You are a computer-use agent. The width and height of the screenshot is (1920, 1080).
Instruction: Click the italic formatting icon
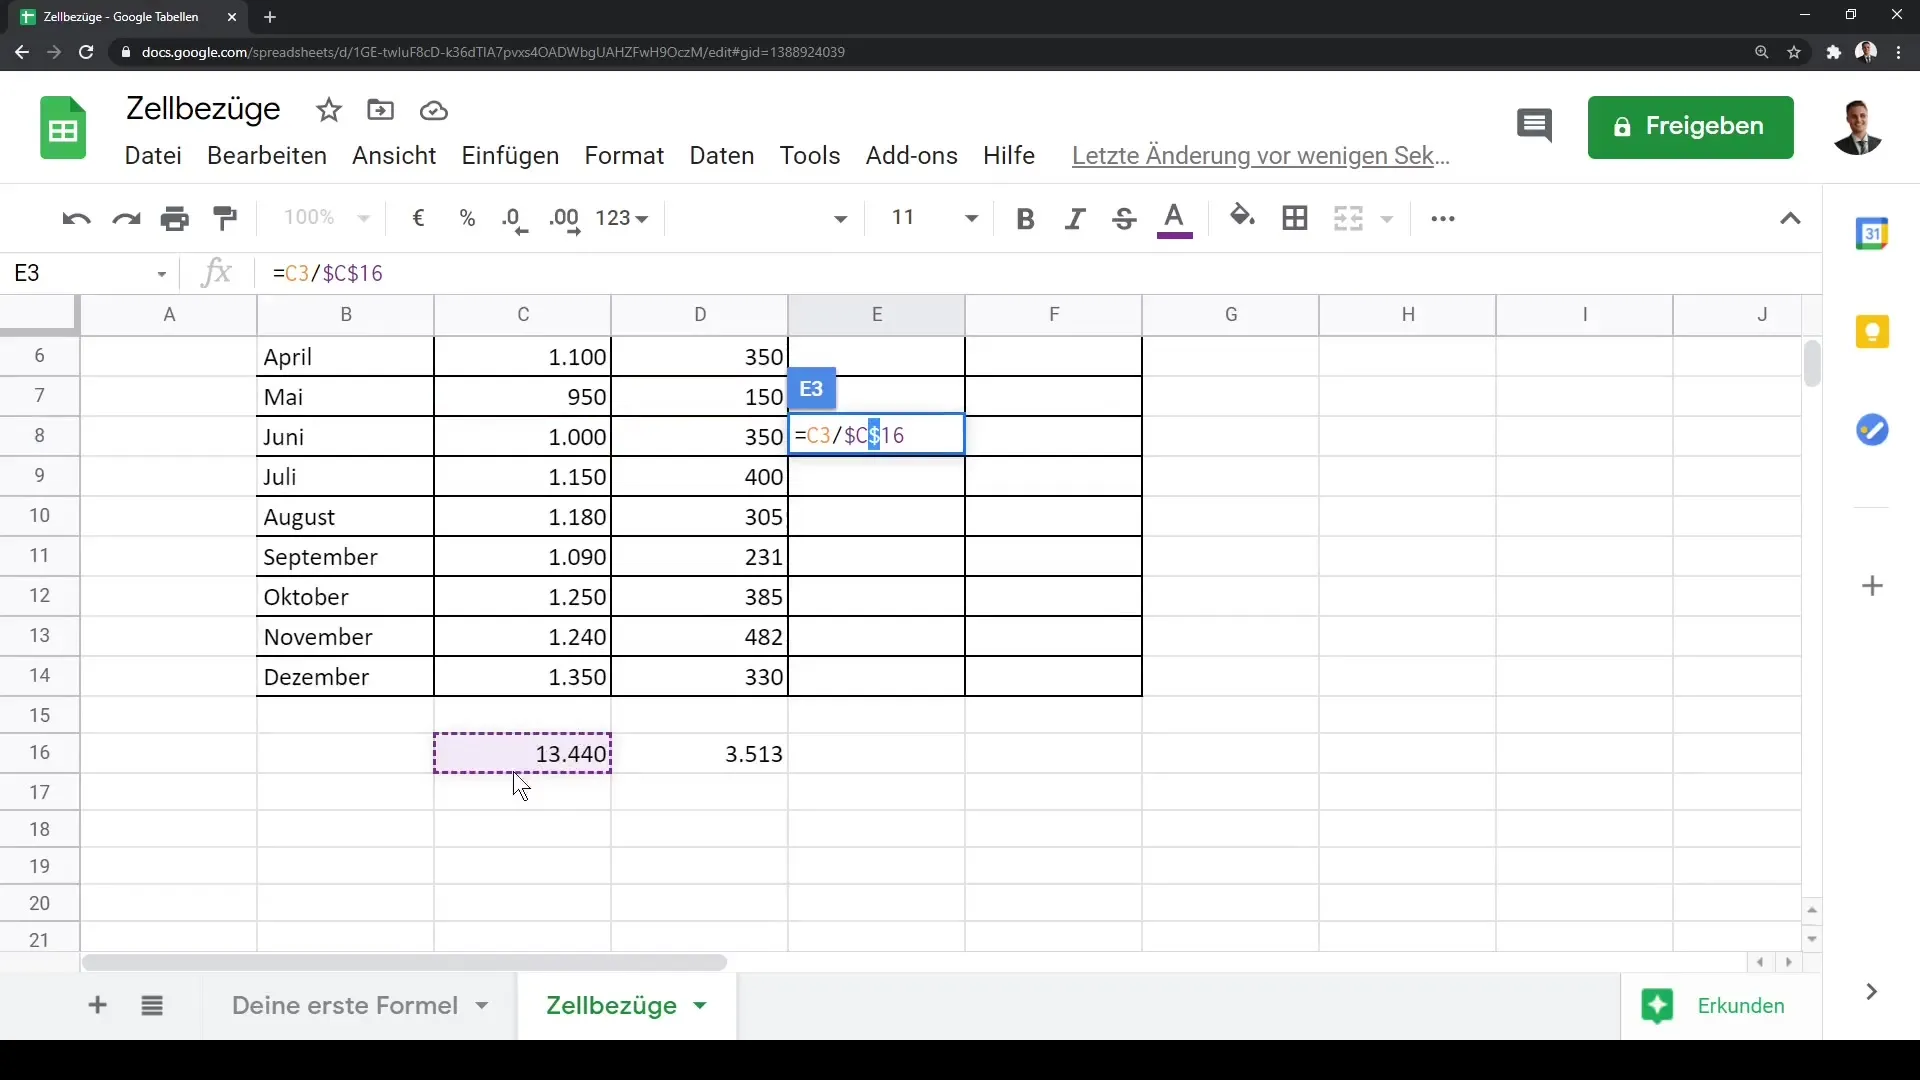pyautogui.click(x=1075, y=218)
